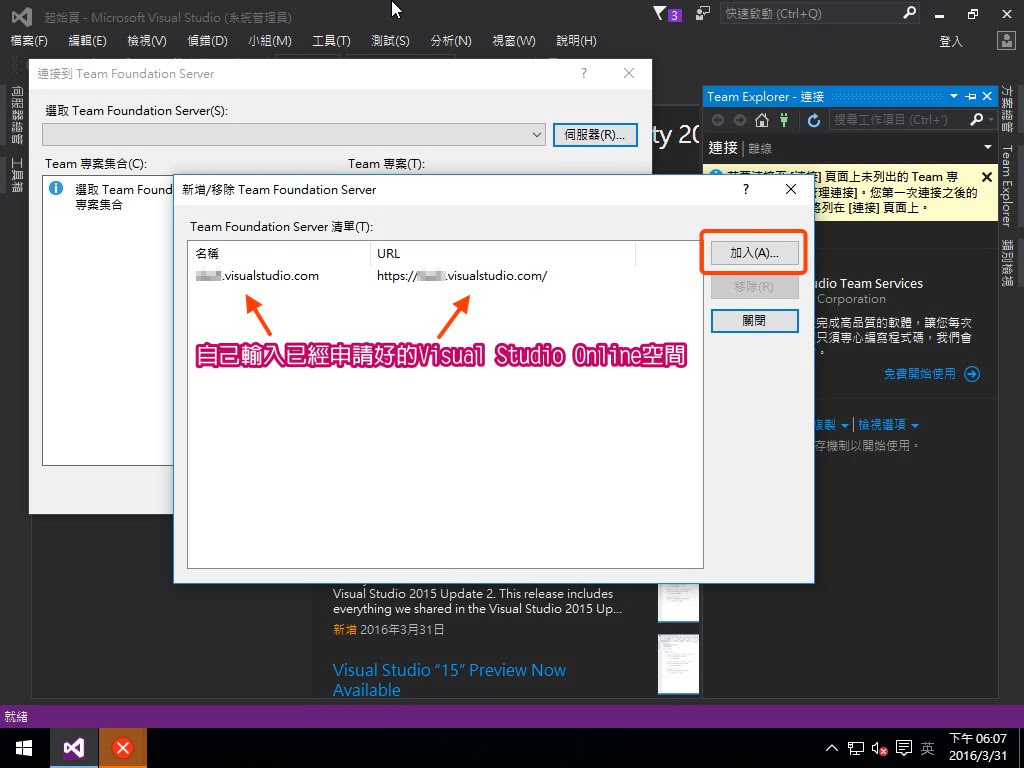Open the 工具箱 side tab

[17, 175]
